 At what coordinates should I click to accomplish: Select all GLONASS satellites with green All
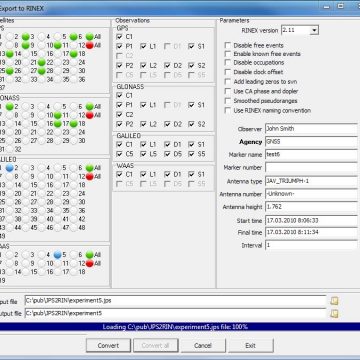point(90,106)
